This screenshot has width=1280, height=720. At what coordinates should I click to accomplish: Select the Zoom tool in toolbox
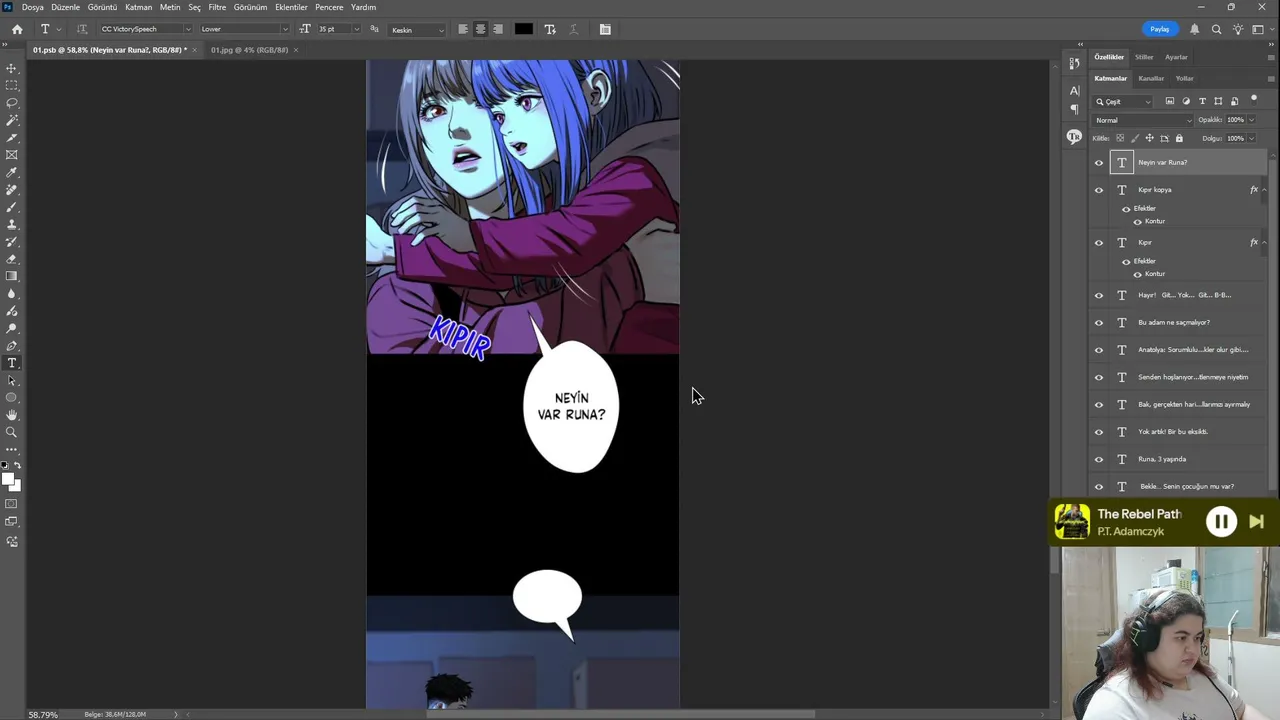(x=12, y=432)
